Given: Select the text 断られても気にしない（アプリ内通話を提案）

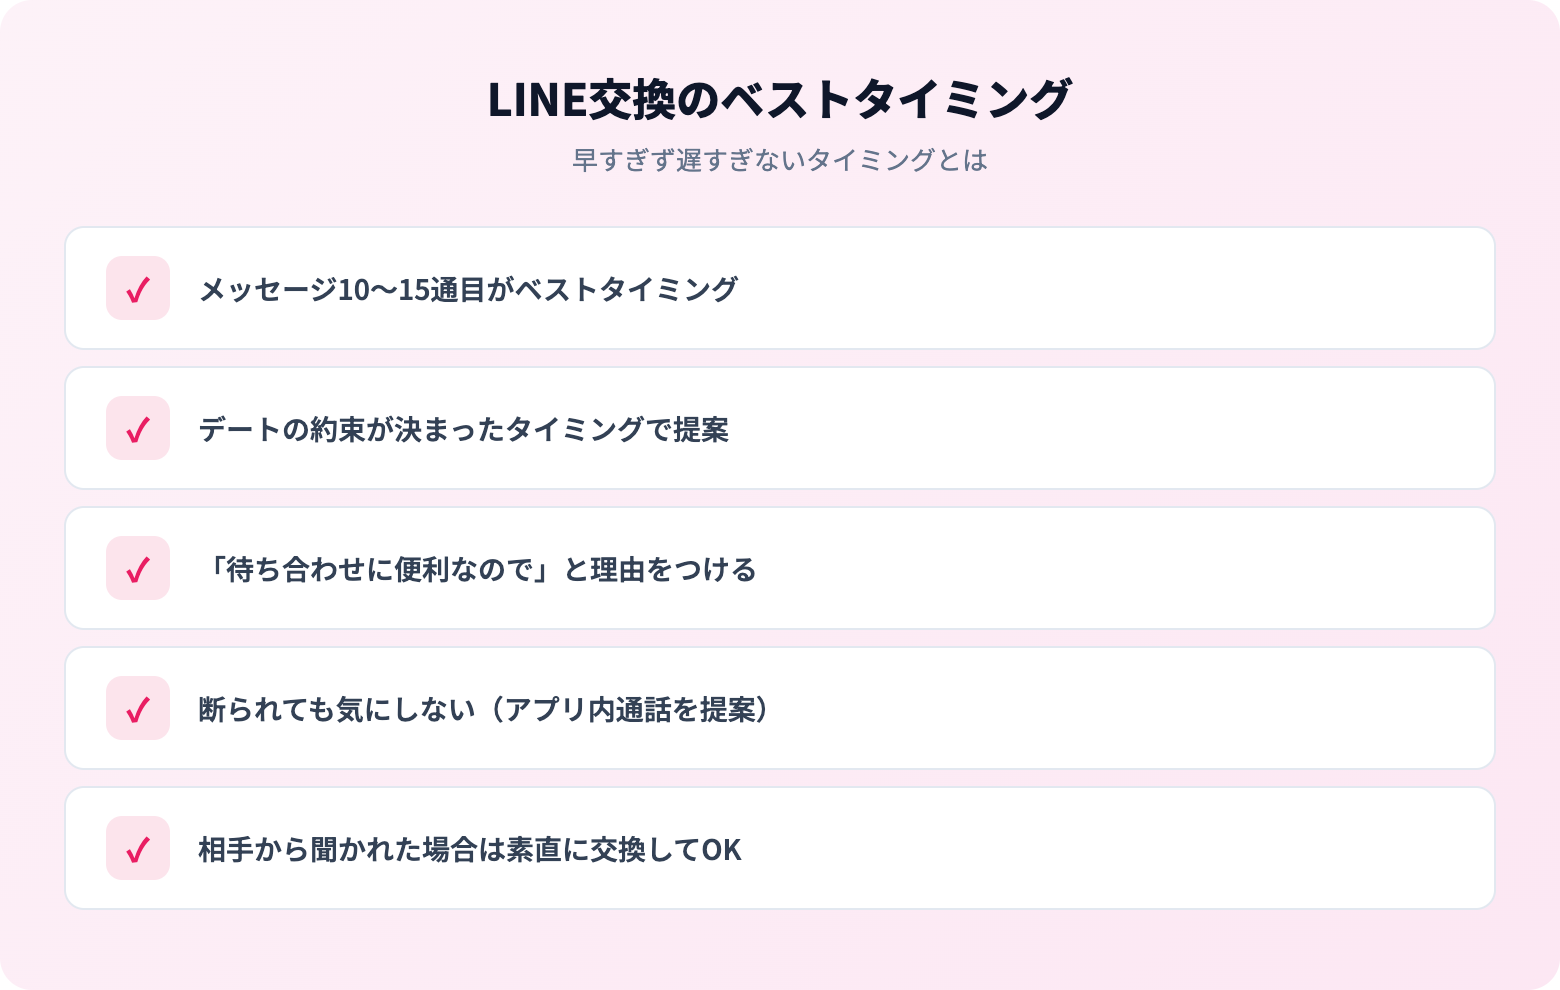Looking at the screenshot, I should (x=484, y=709).
